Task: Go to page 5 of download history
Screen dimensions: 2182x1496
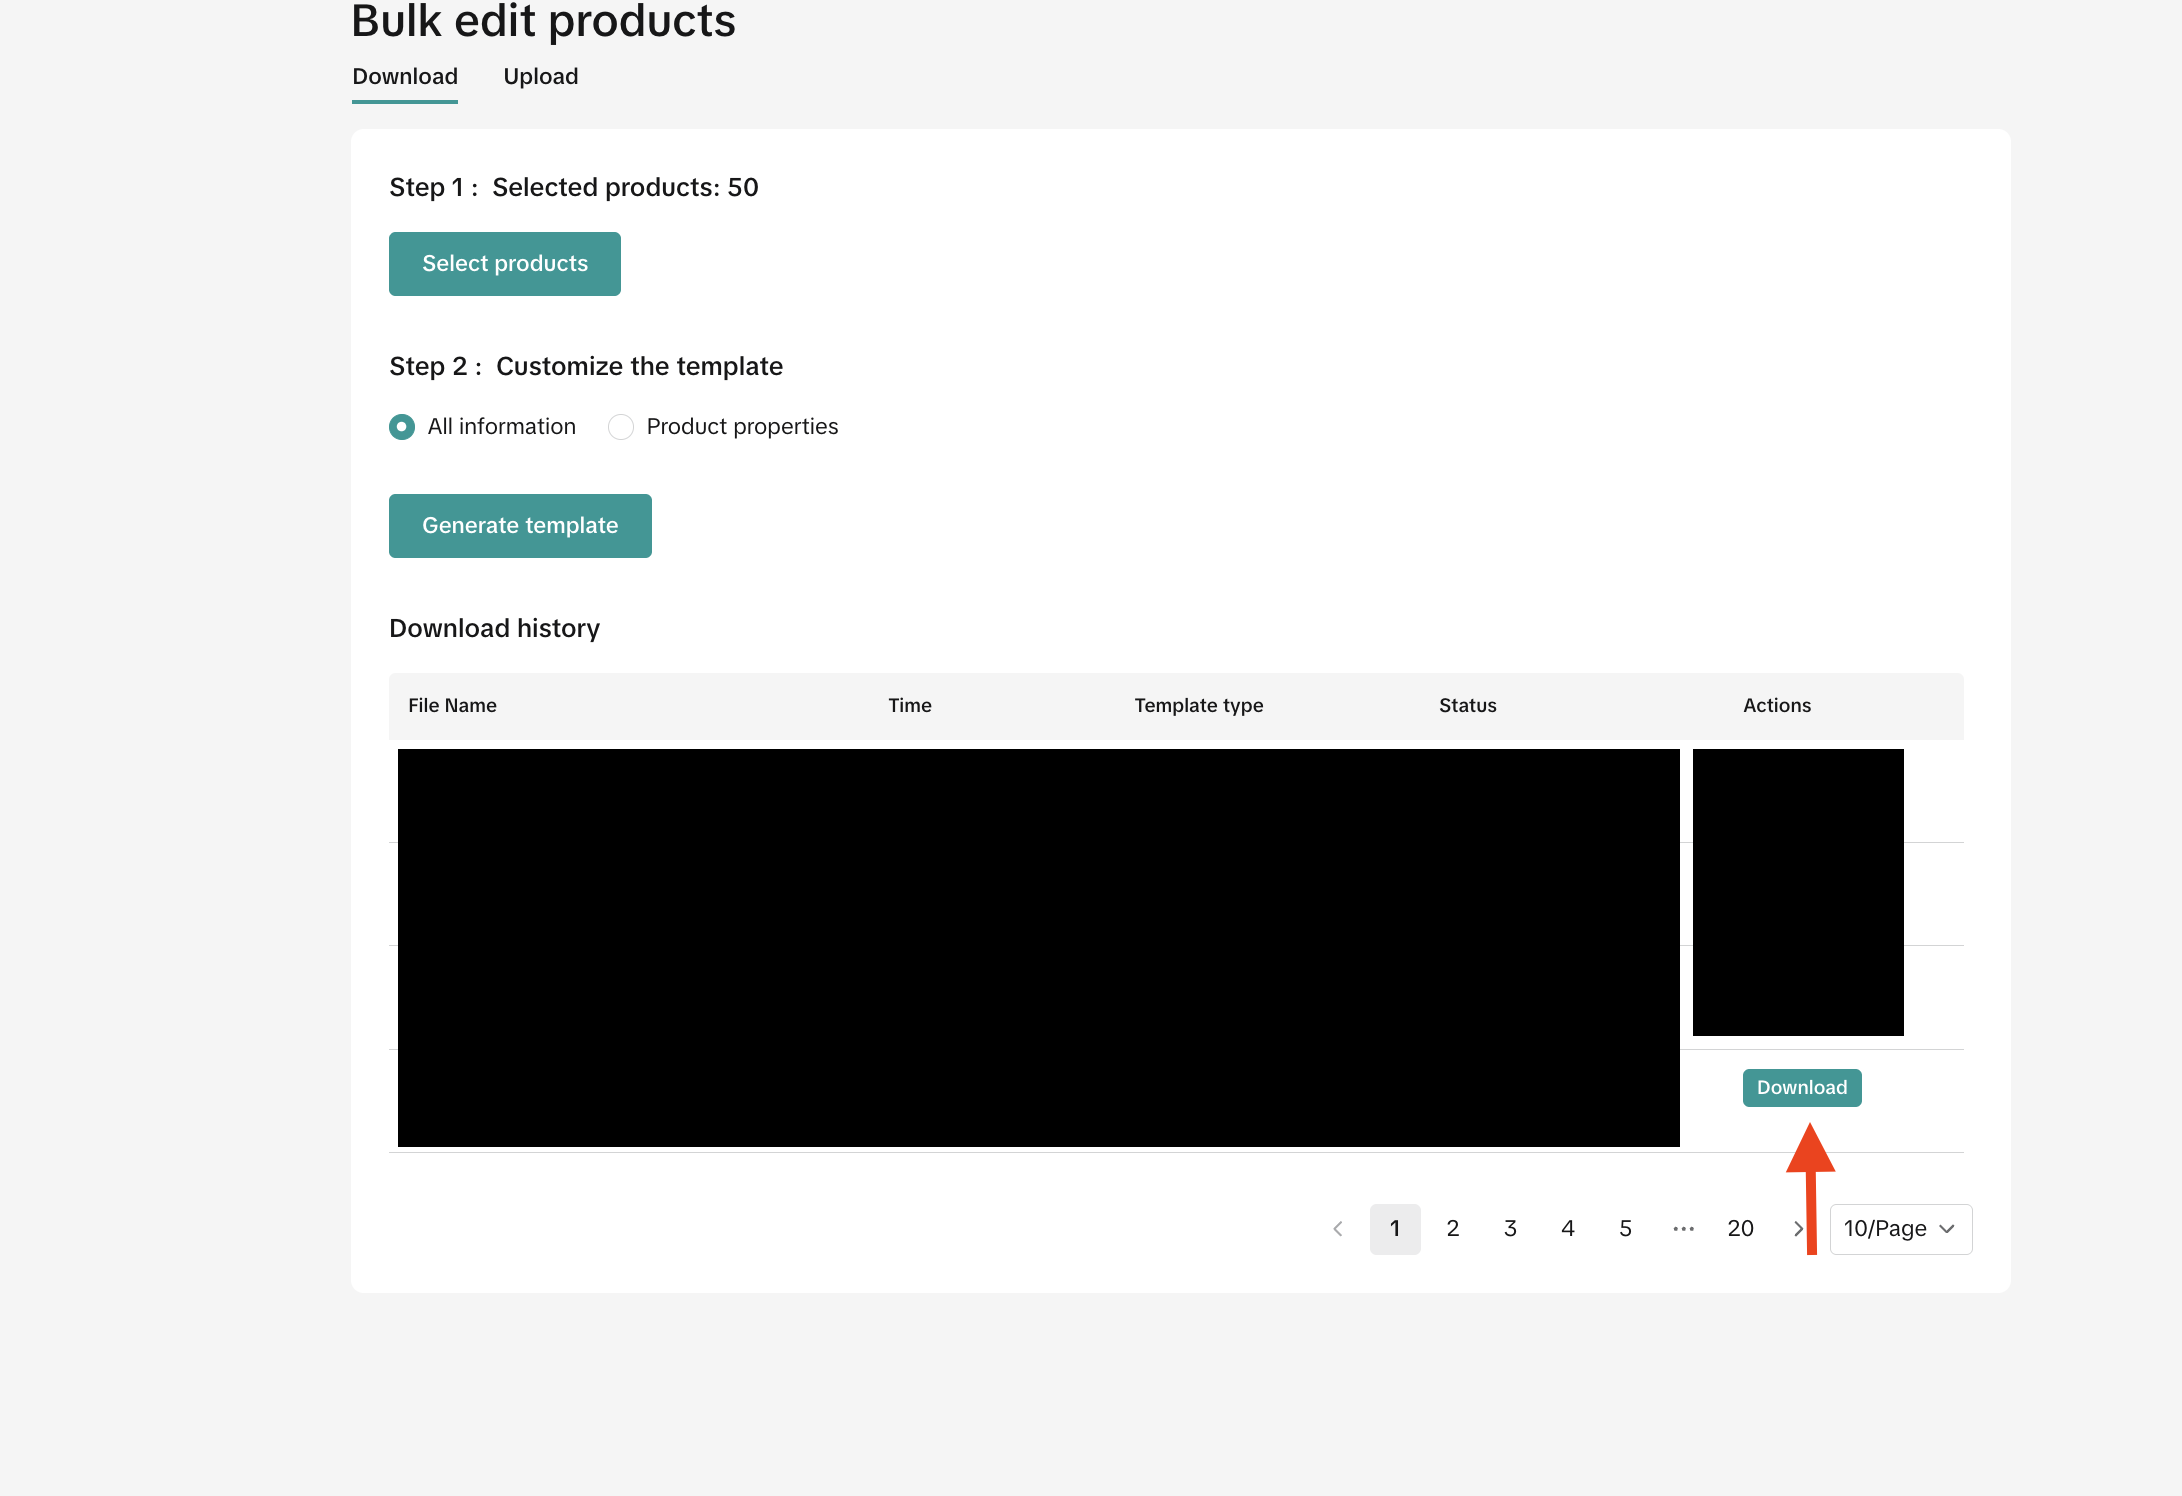Action: [x=1625, y=1229]
